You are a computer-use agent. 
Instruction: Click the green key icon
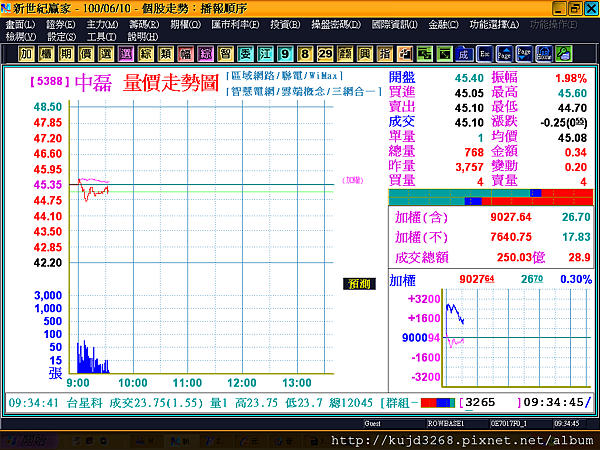point(564,54)
